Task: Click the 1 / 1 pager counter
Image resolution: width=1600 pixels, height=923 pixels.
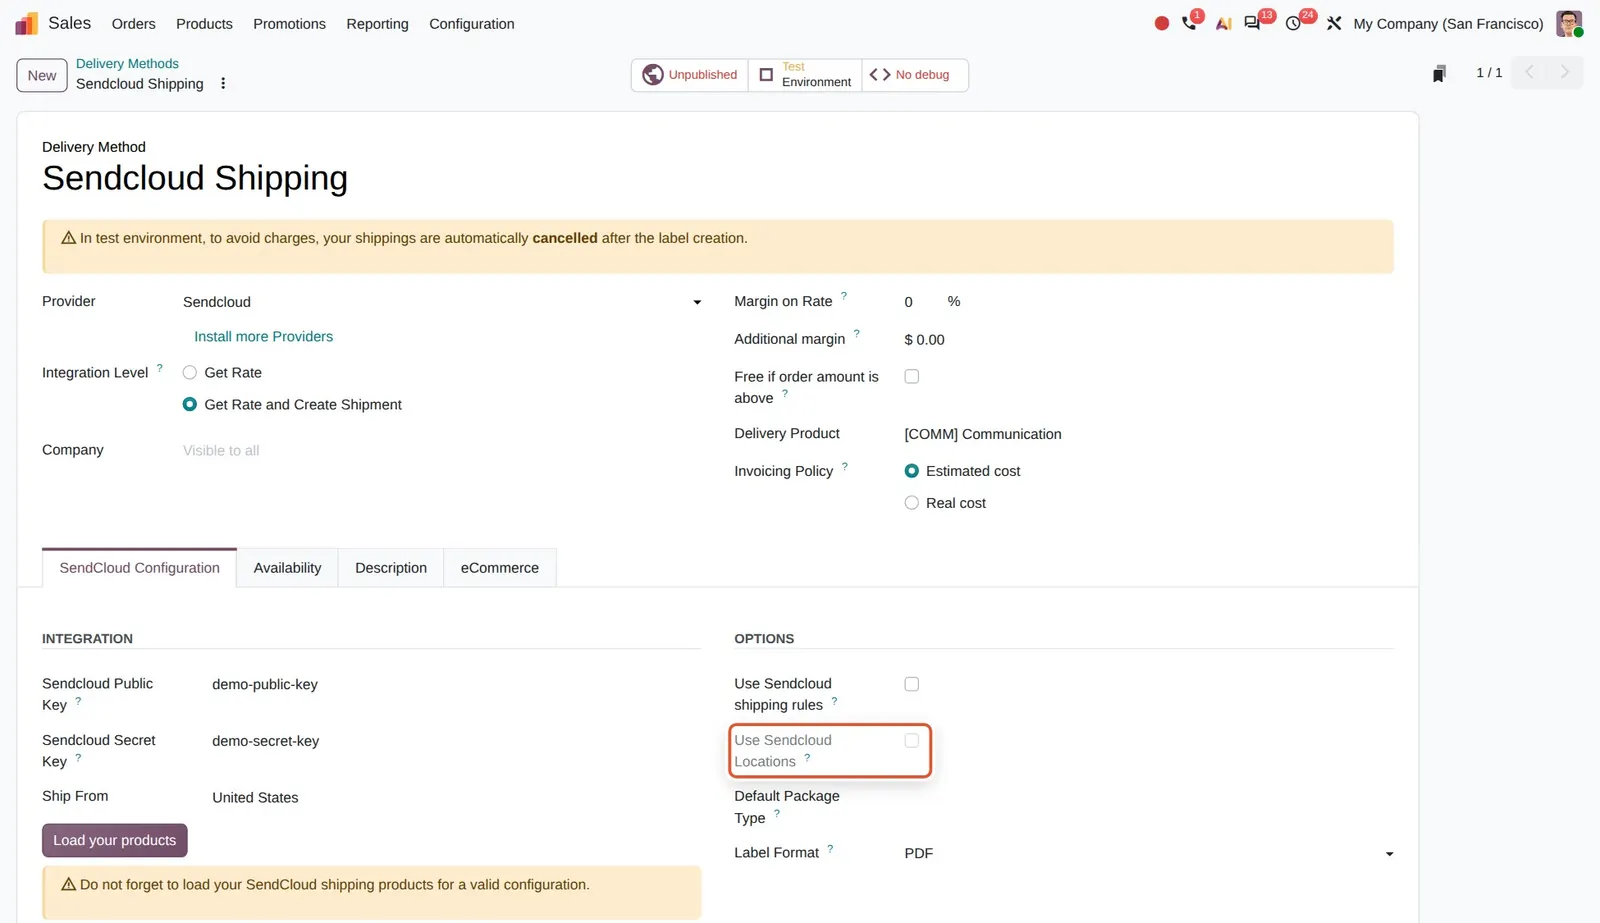Action: pyautogui.click(x=1489, y=72)
